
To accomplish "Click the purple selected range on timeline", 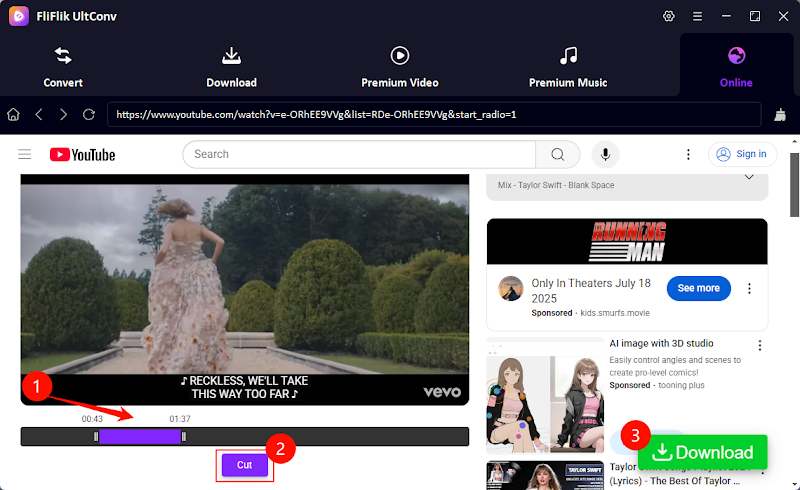I will (140, 436).
